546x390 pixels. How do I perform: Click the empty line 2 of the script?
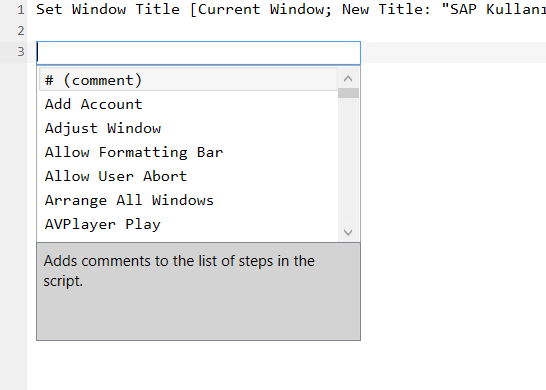286,31
